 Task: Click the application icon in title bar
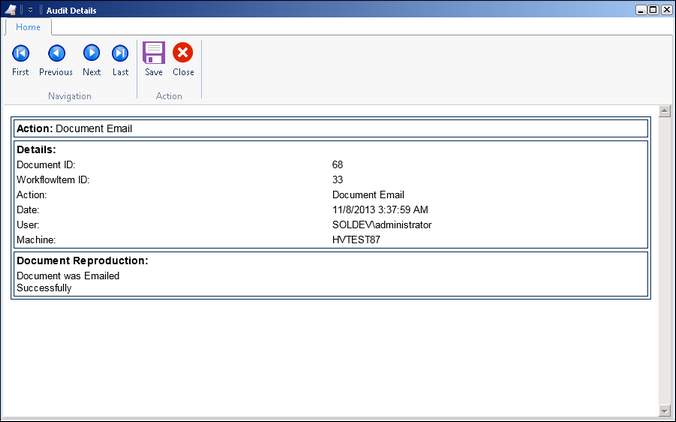tap(11, 9)
